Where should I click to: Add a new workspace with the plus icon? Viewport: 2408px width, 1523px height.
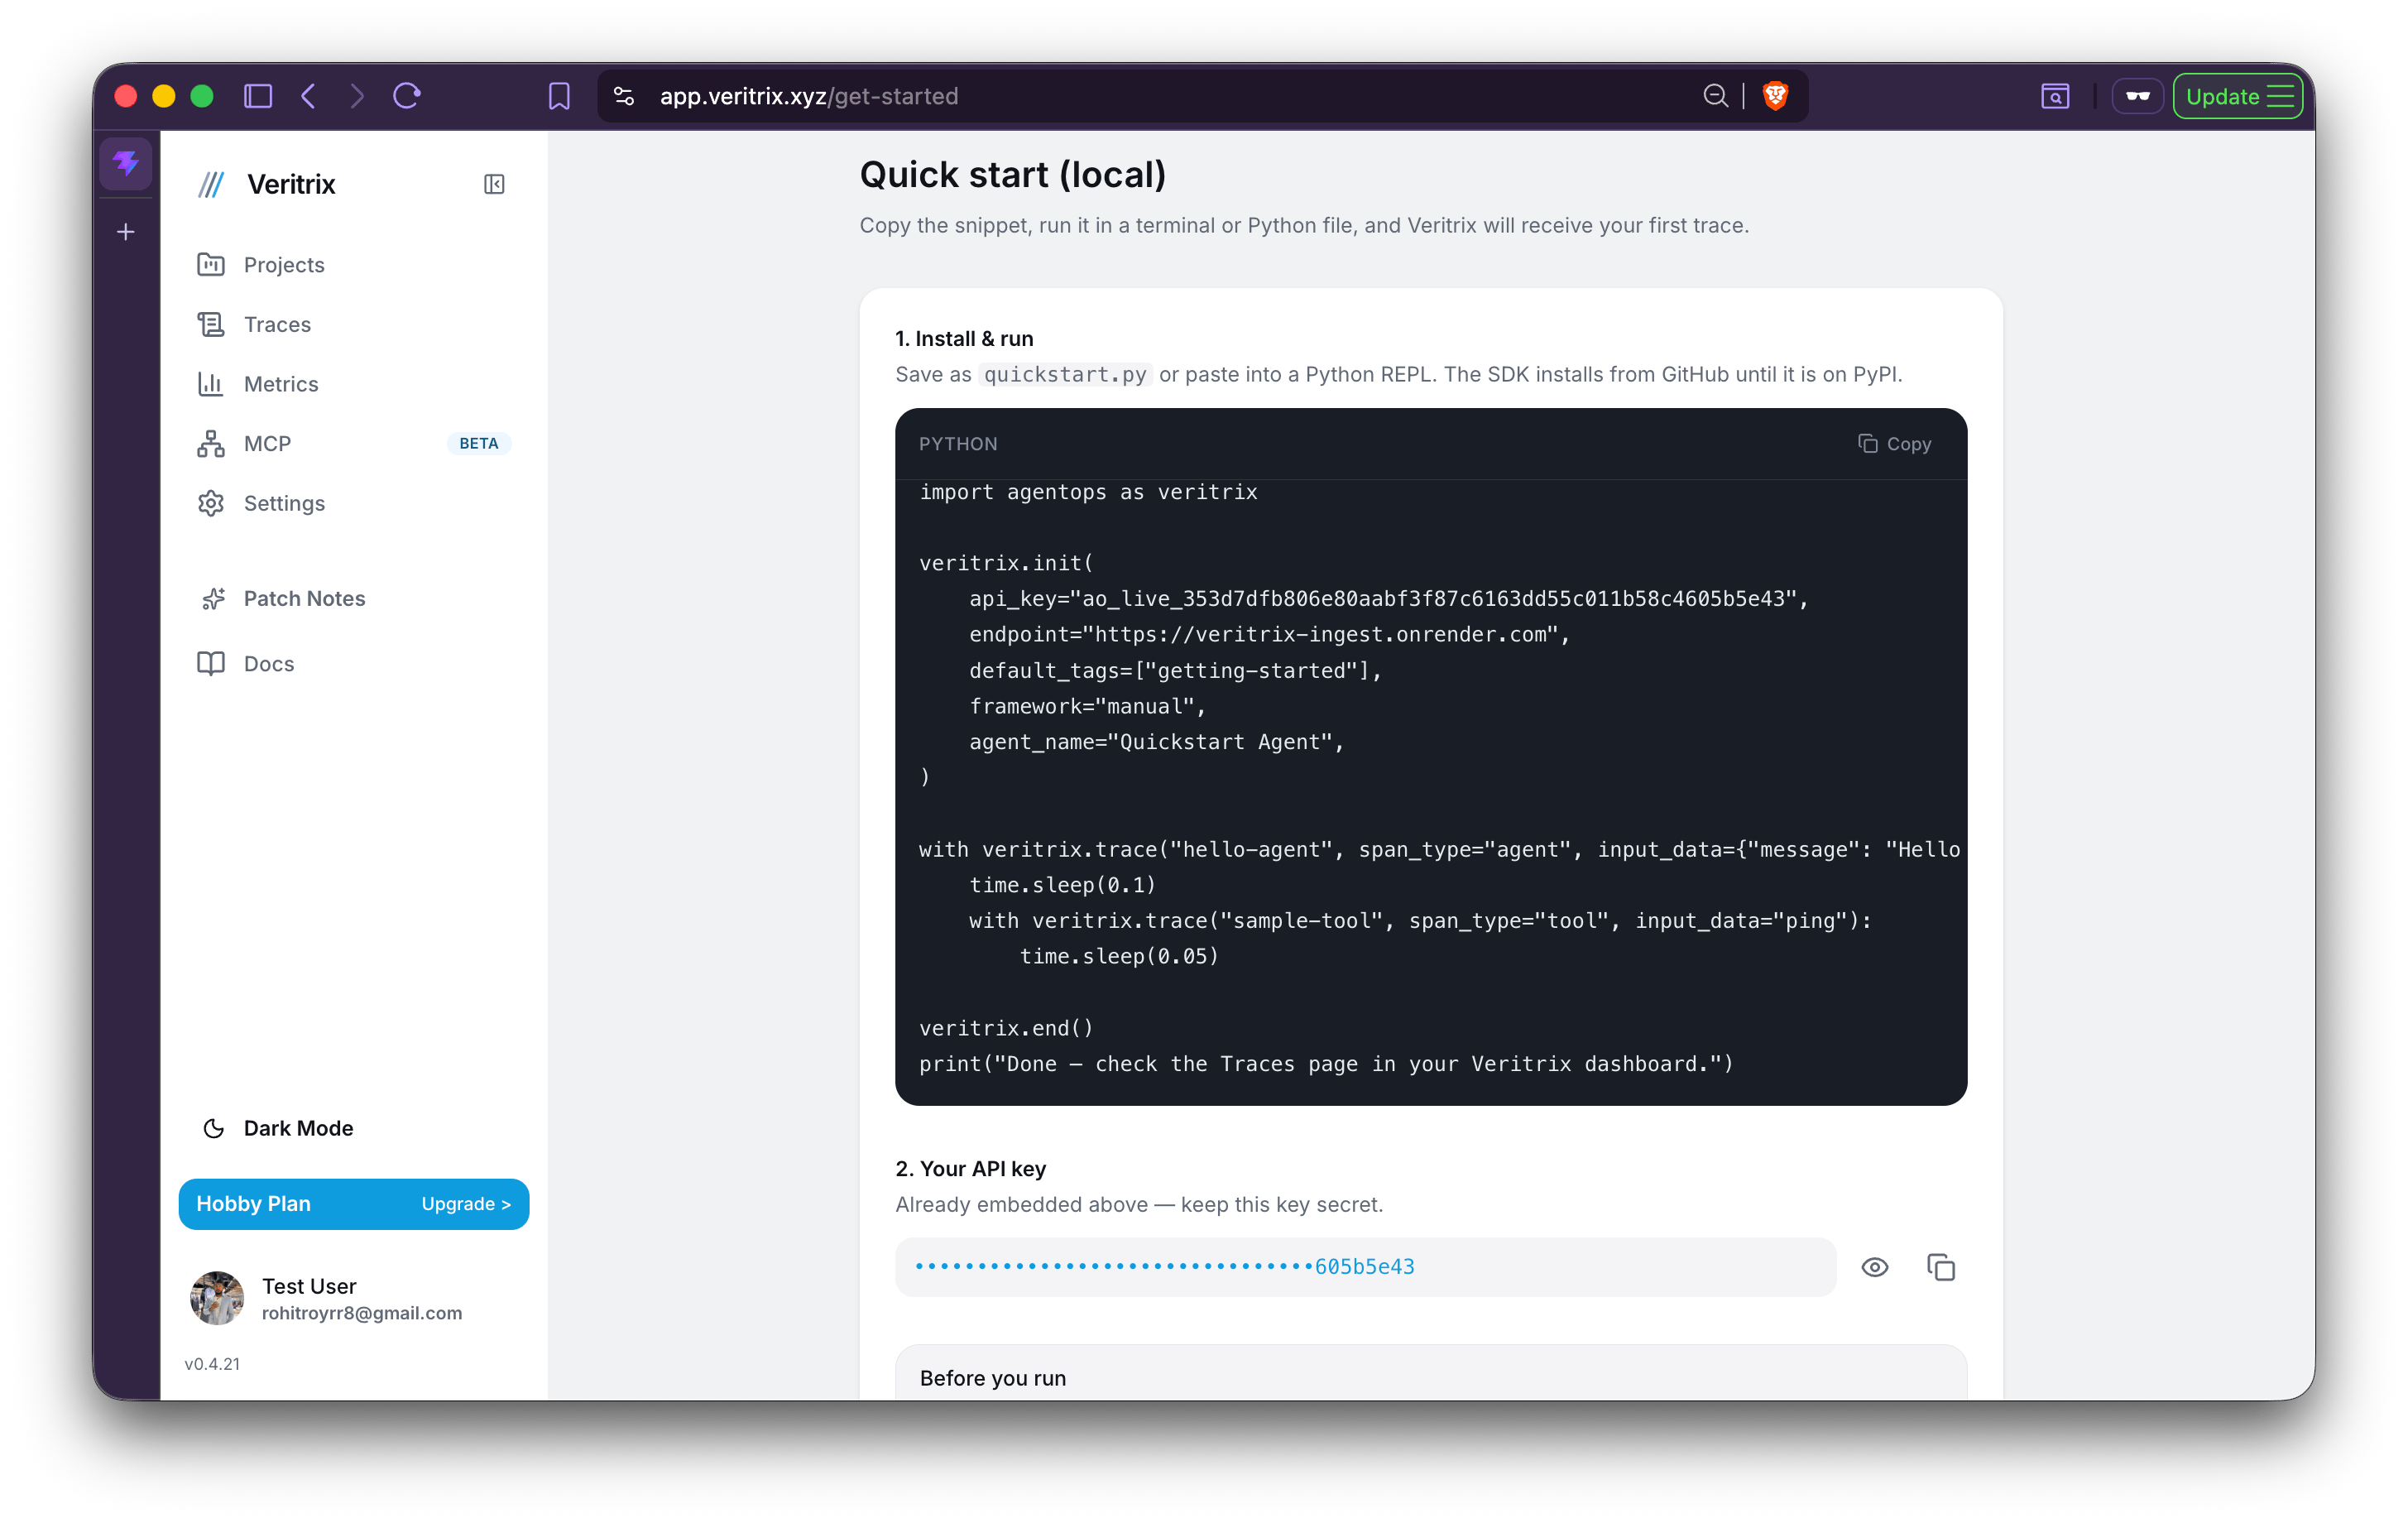pyautogui.click(x=126, y=232)
